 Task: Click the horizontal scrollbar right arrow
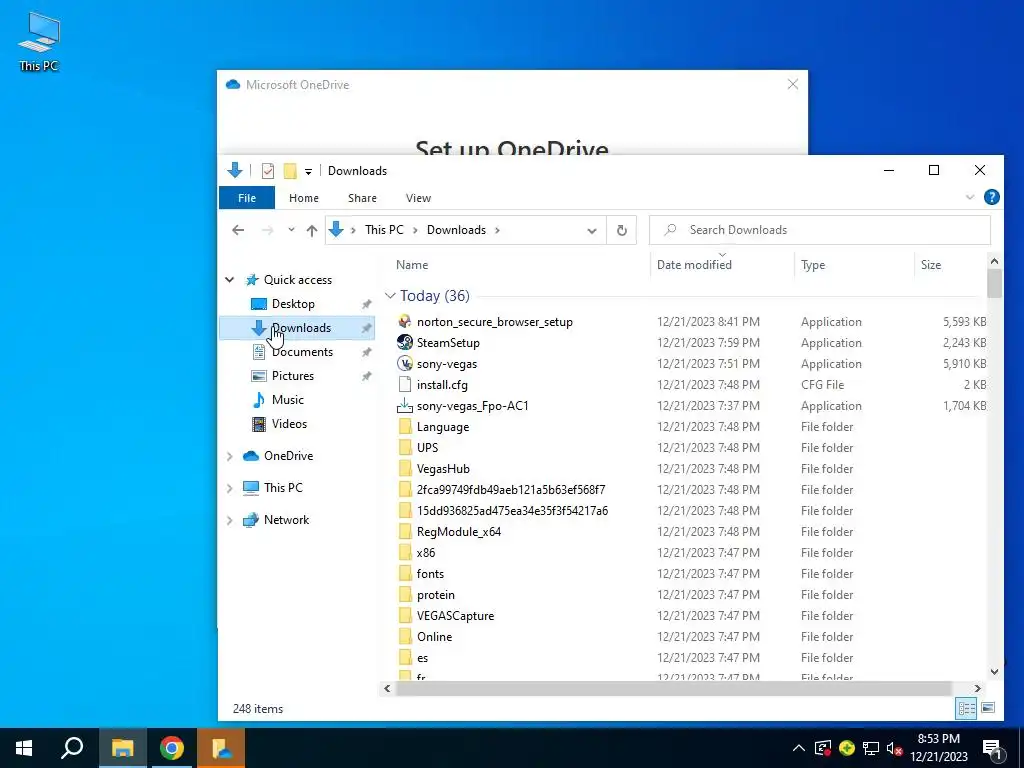pyautogui.click(x=978, y=688)
